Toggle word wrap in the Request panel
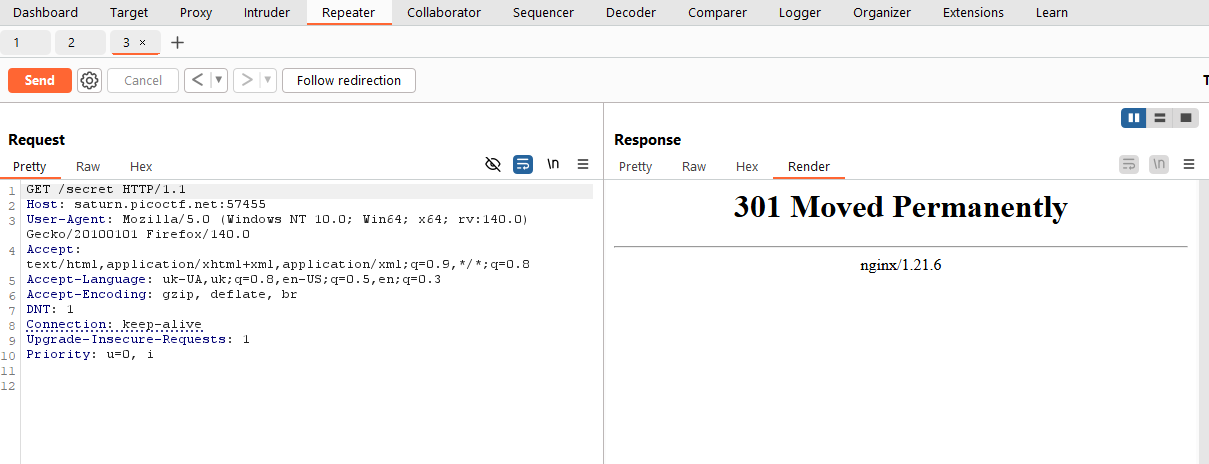The width and height of the screenshot is (1209, 464). [523, 165]
